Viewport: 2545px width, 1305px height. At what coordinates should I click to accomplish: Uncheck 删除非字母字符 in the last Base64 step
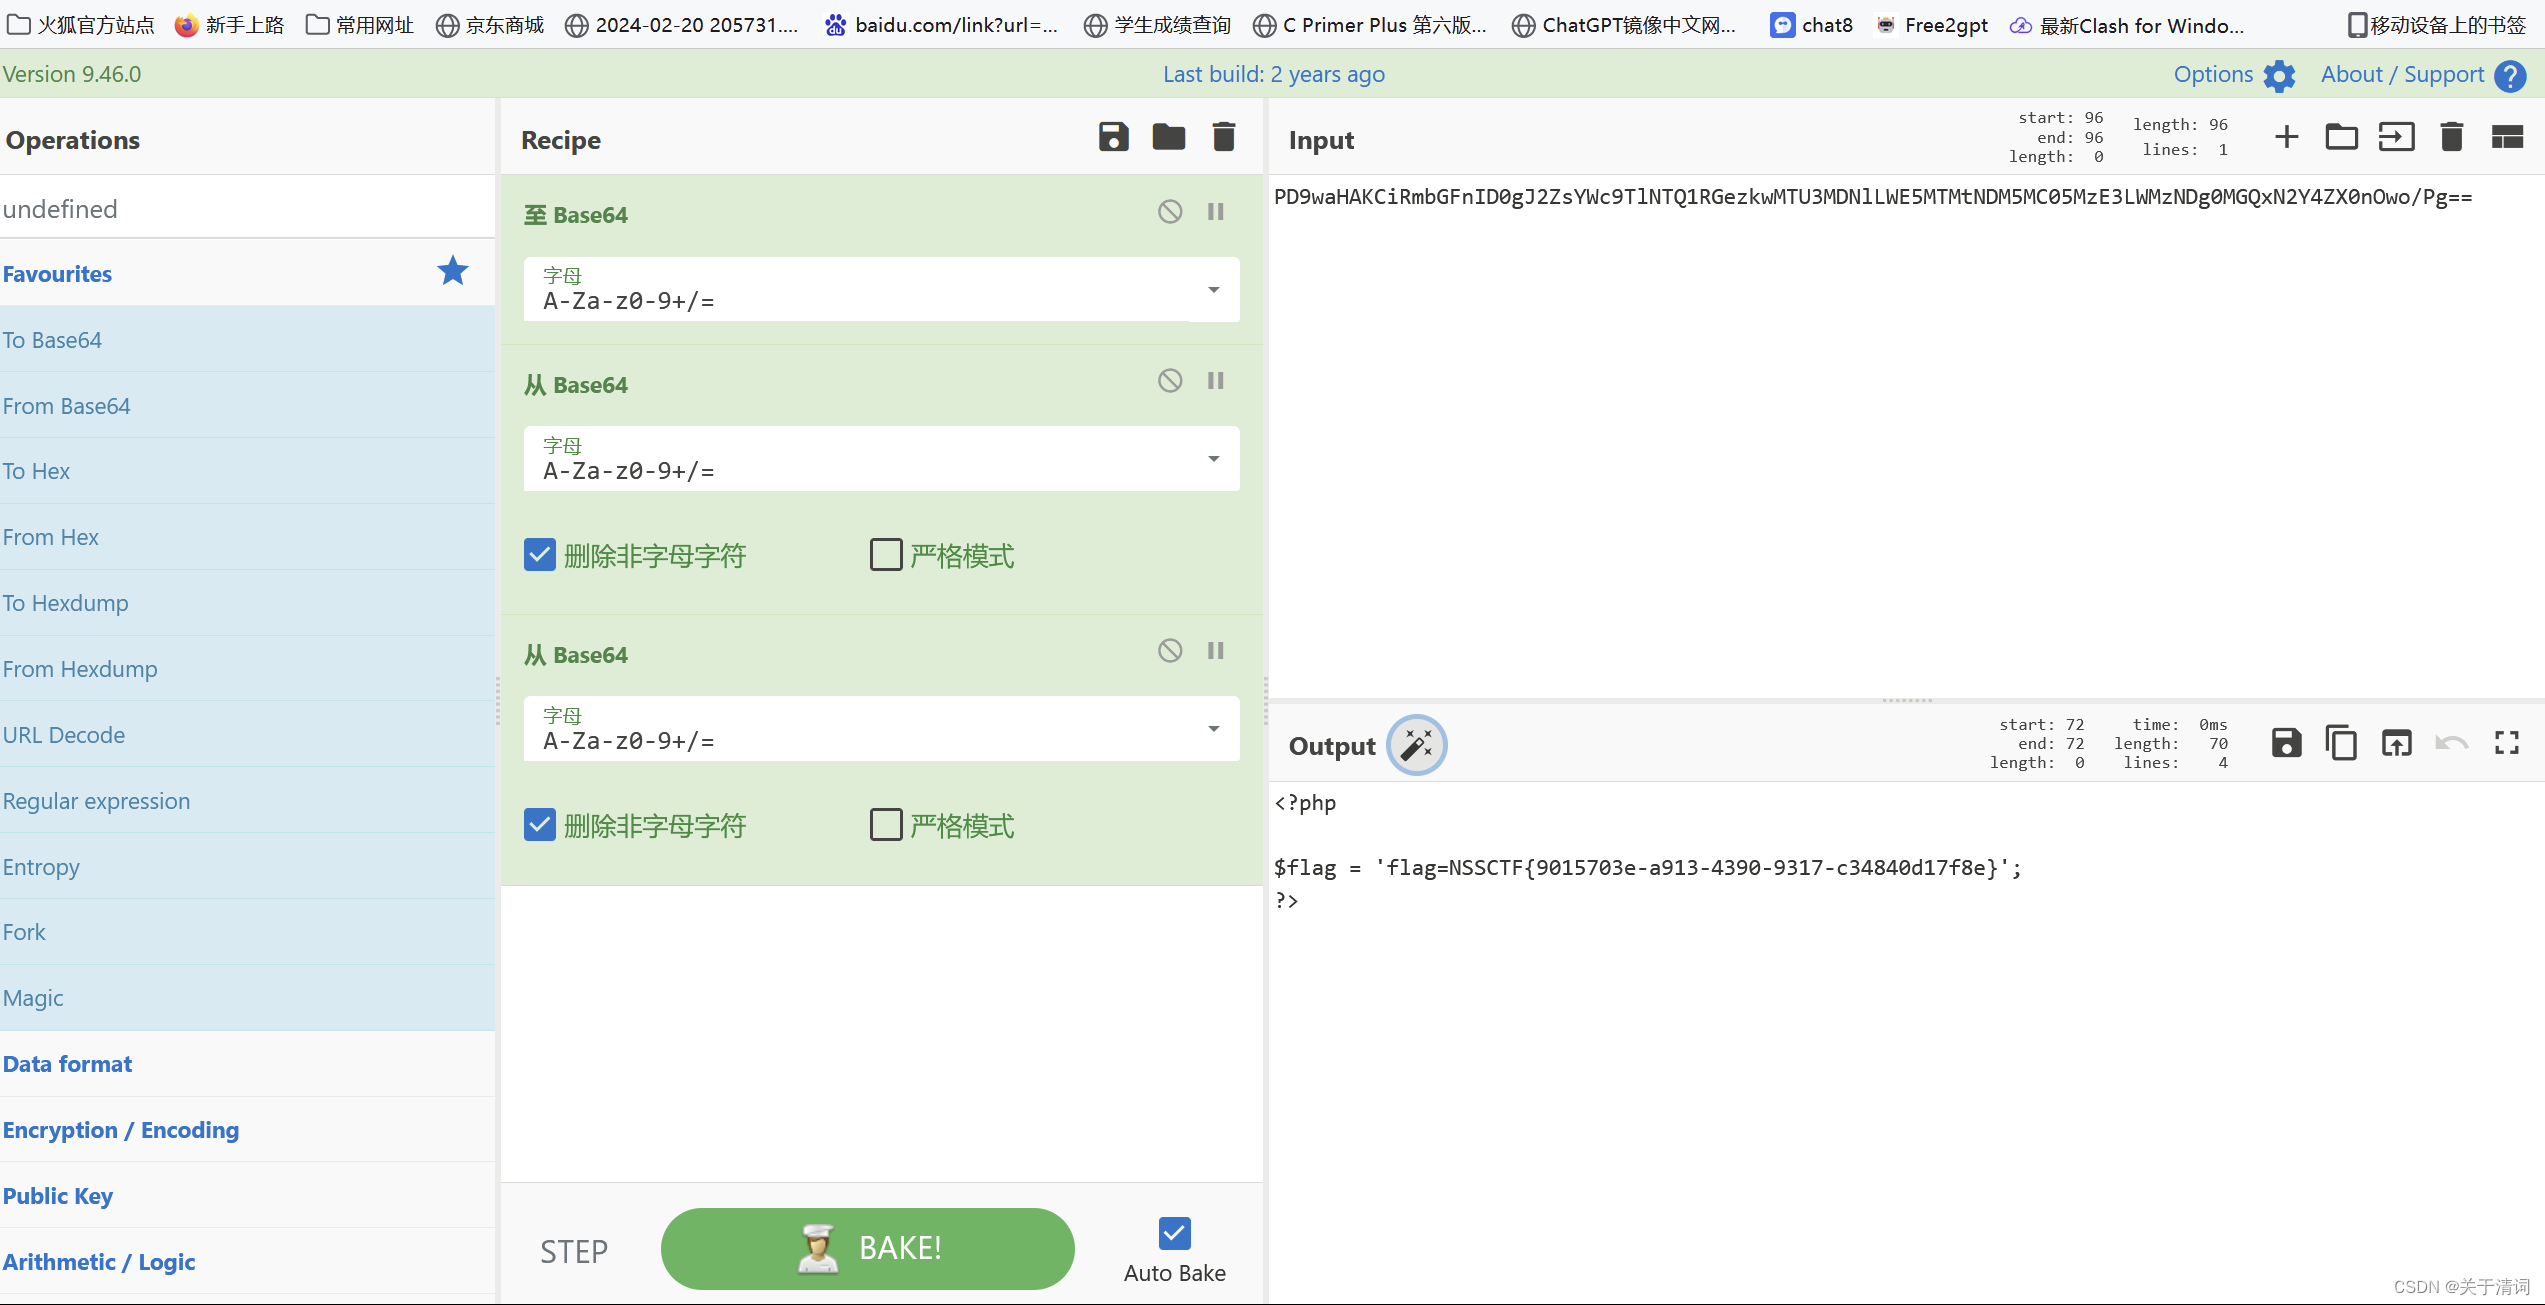pos(540,825)
